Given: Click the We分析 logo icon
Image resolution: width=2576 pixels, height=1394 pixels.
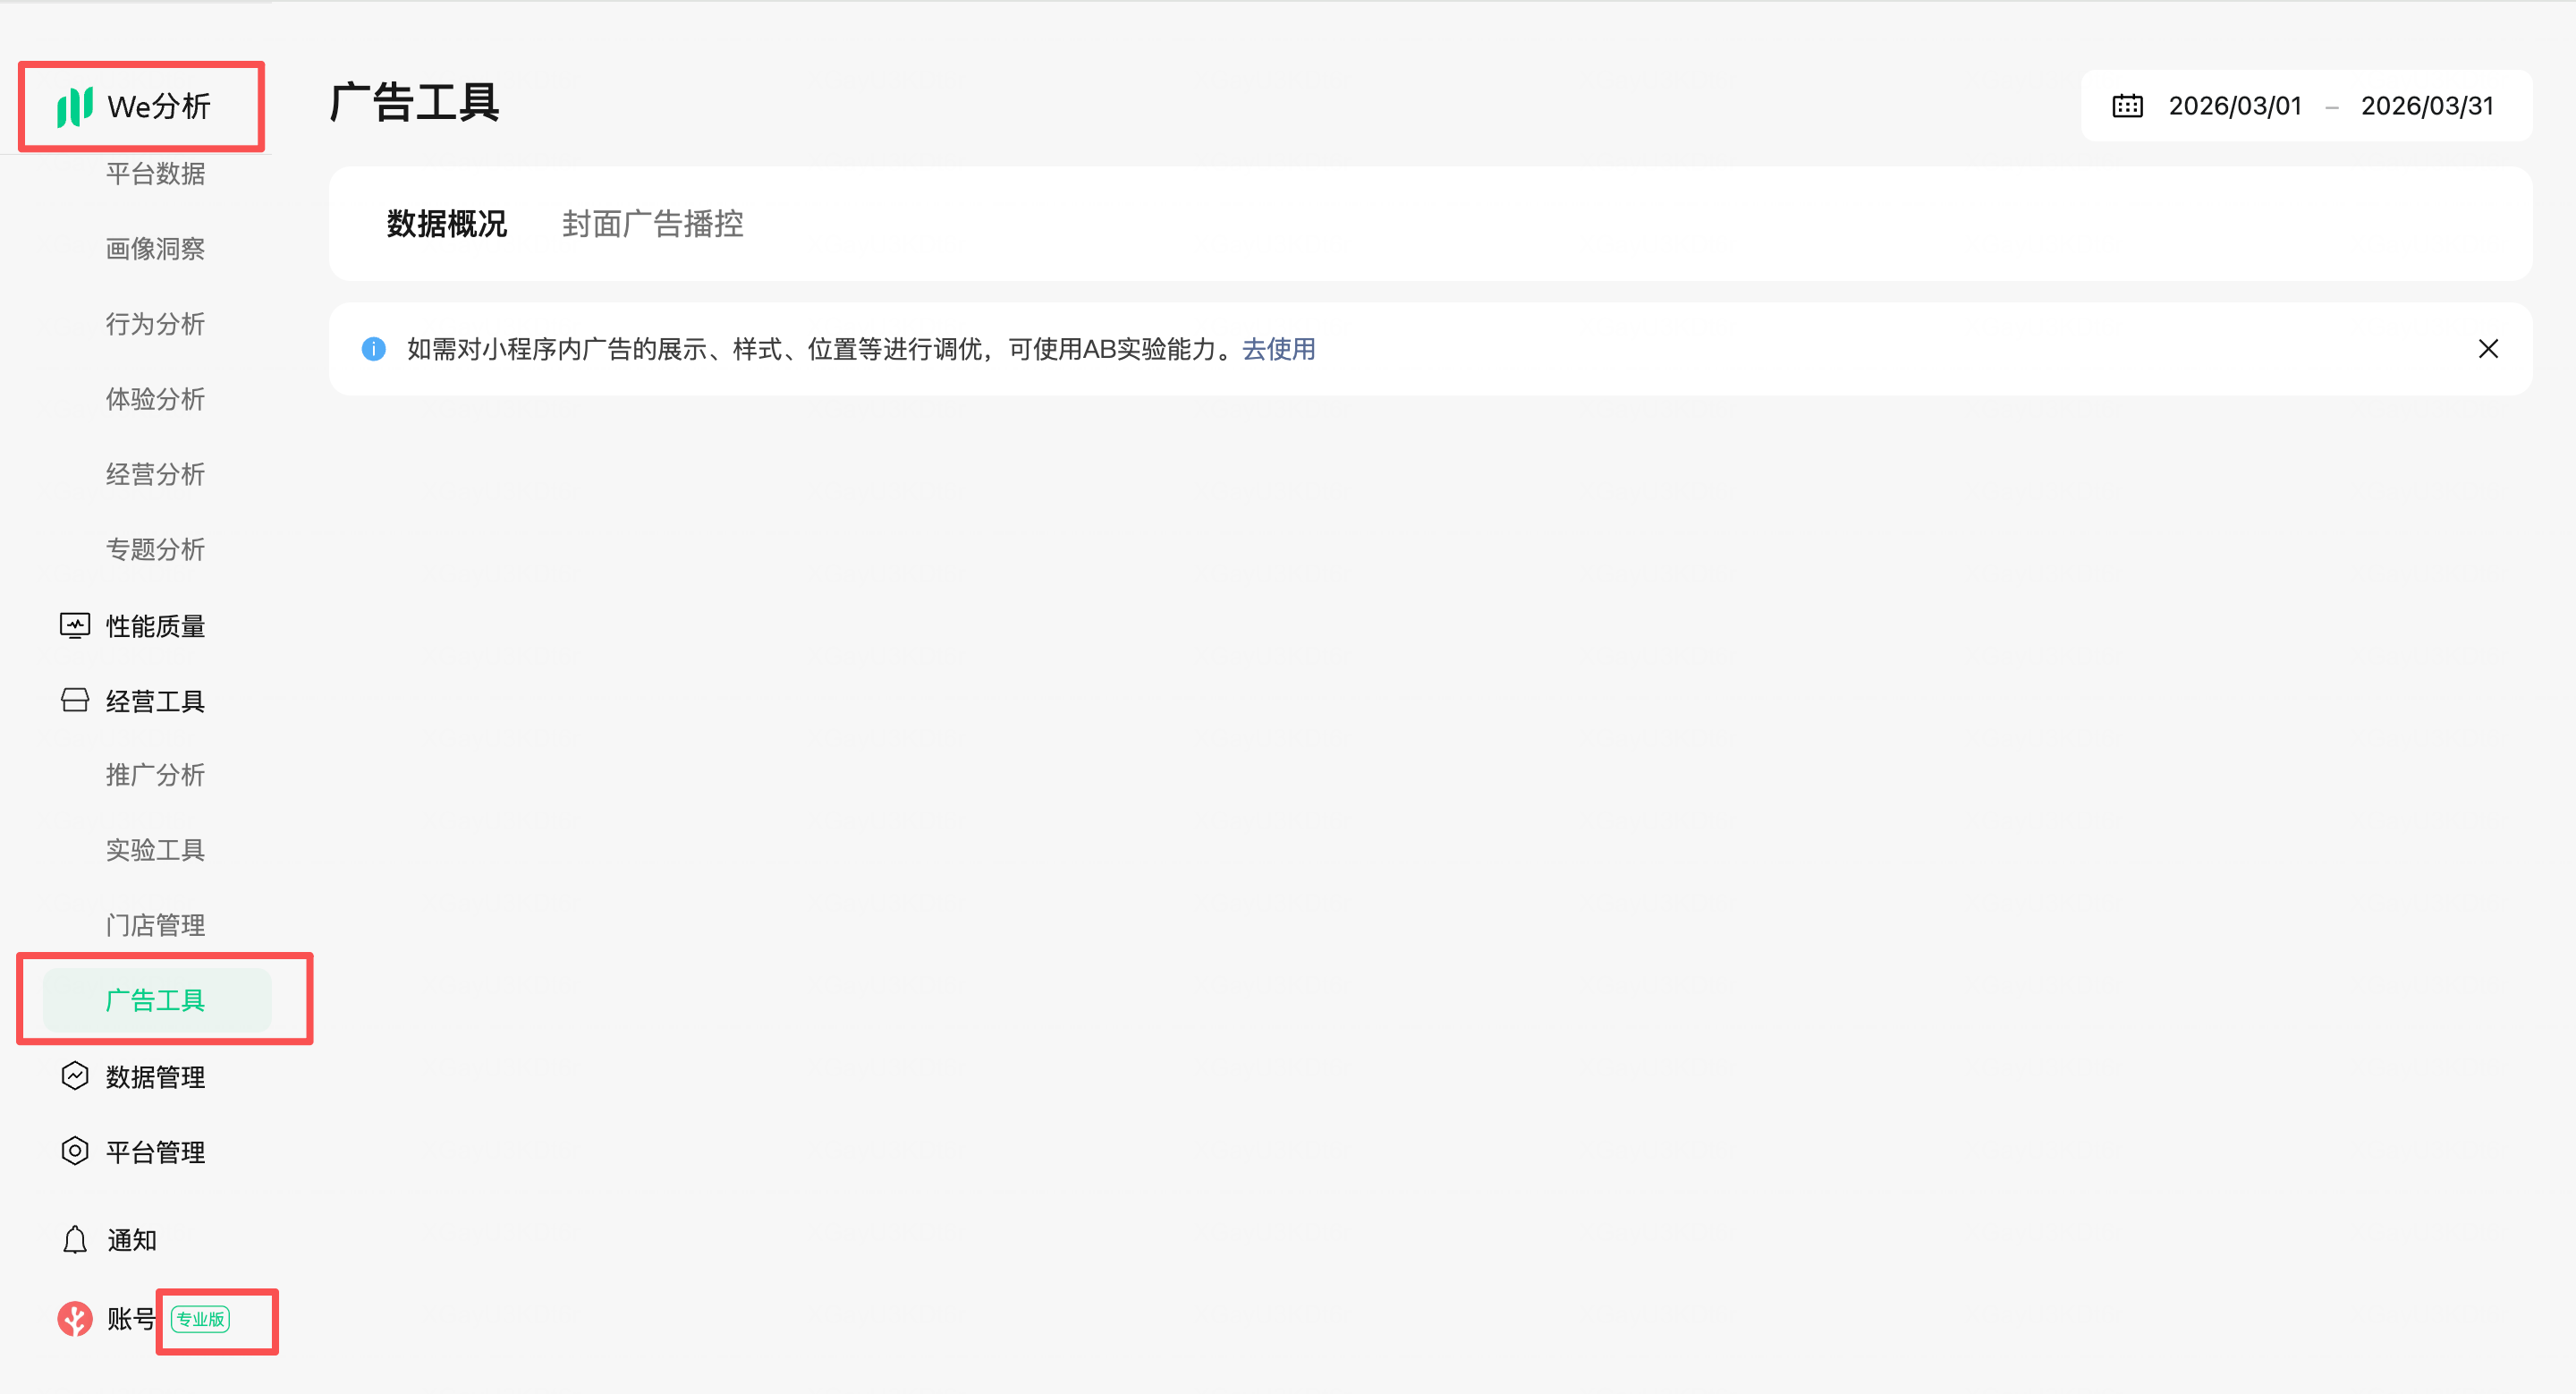Looking at the screenshot, I should [75, 106].
